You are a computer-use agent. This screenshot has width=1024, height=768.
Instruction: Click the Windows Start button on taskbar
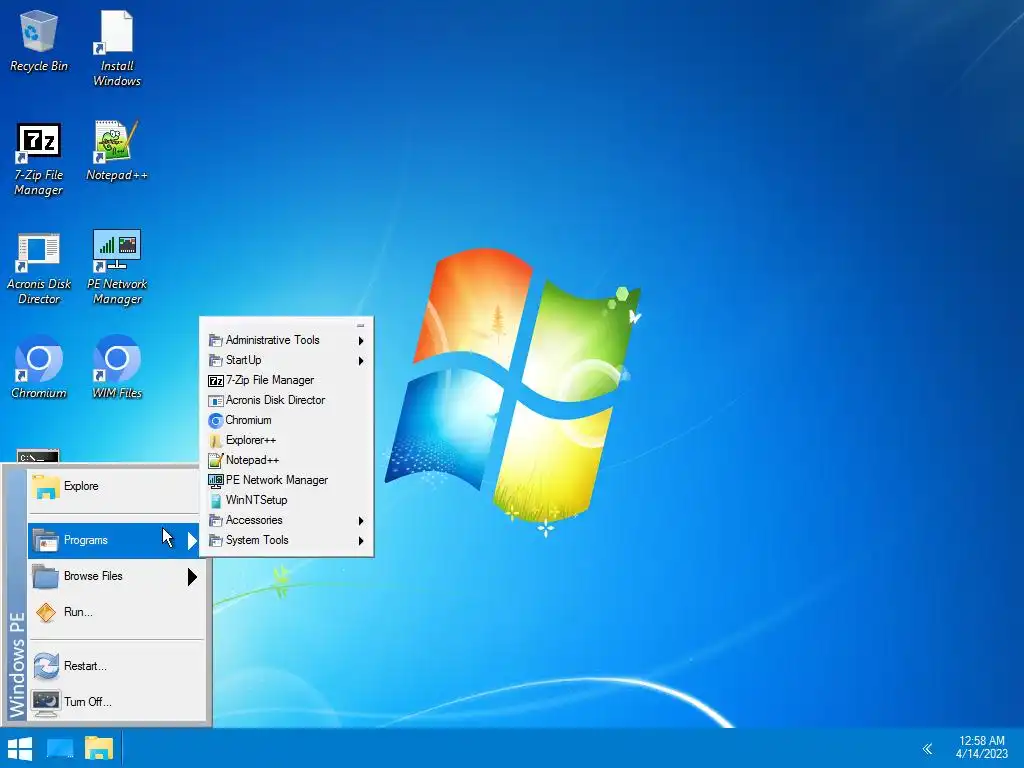click(x=20, y=748)
